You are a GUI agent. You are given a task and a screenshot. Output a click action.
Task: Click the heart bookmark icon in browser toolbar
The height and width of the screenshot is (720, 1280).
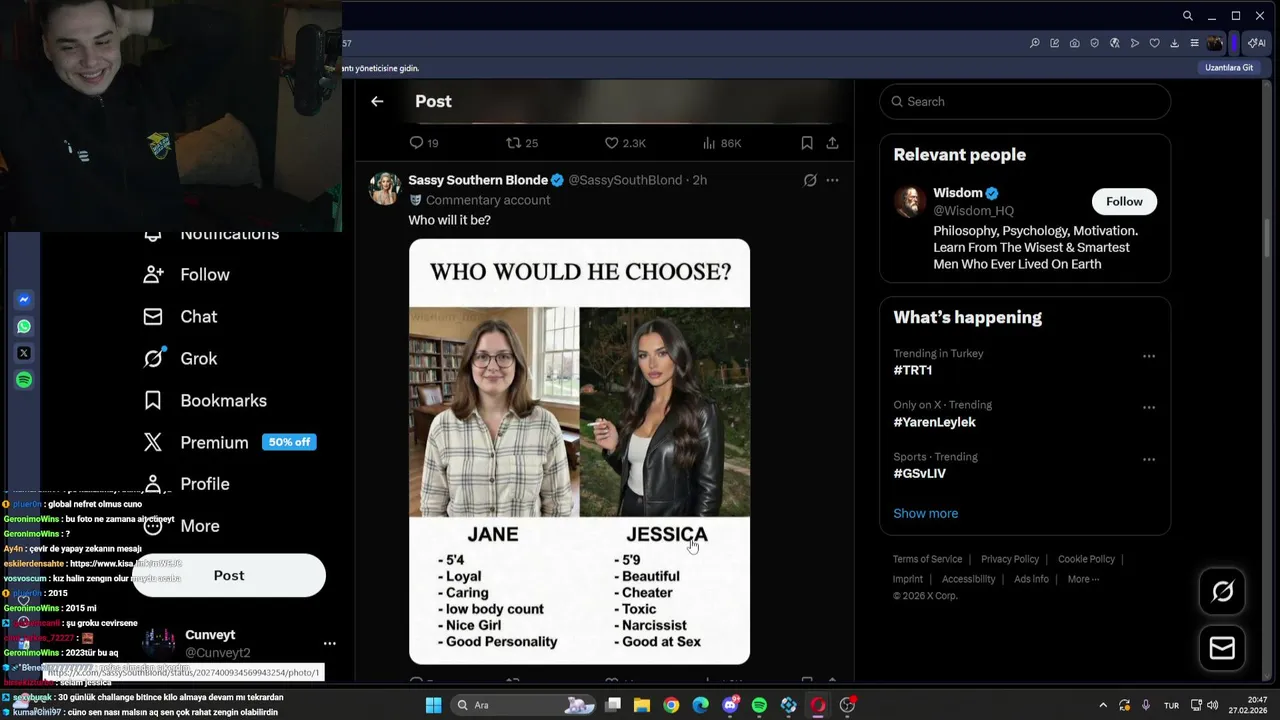pyautogui.click(x=1154, y=43)
